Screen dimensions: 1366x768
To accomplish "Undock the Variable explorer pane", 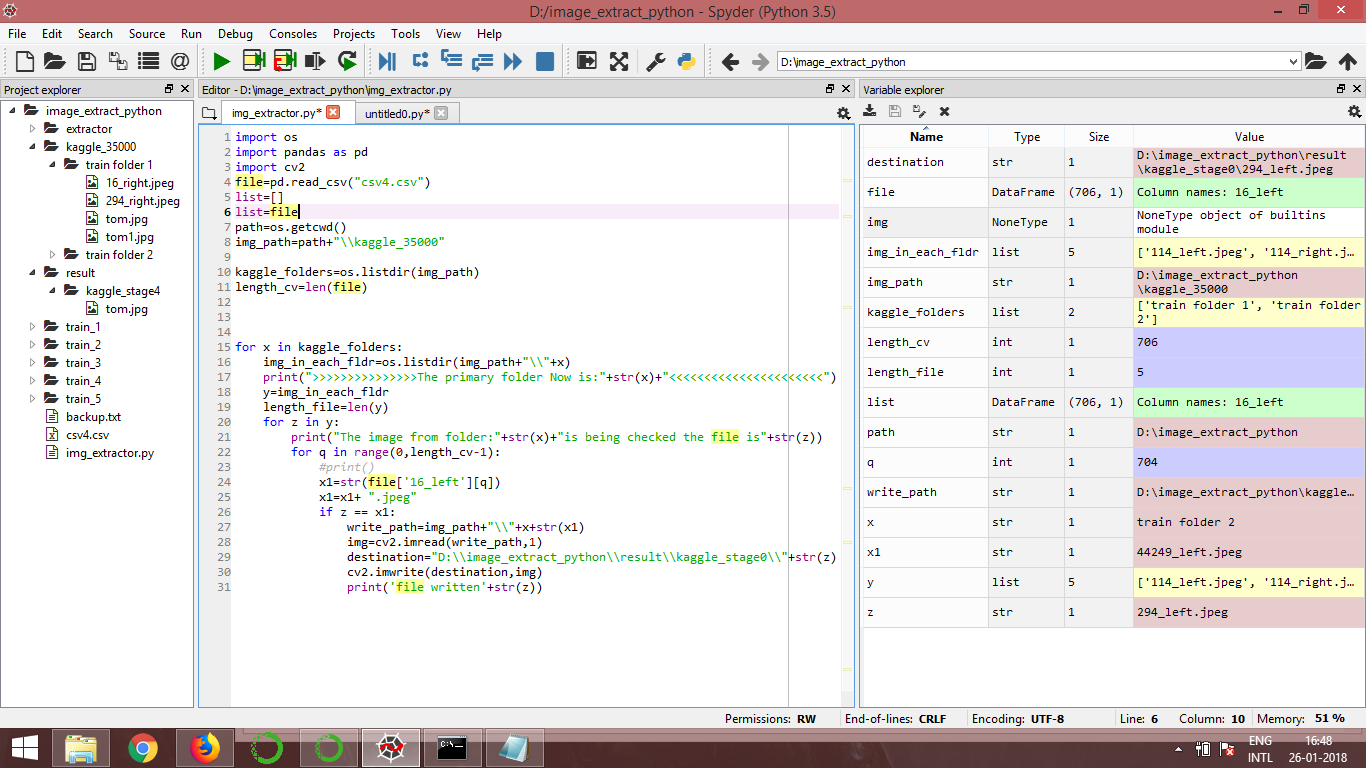I will pos(1342,89).
